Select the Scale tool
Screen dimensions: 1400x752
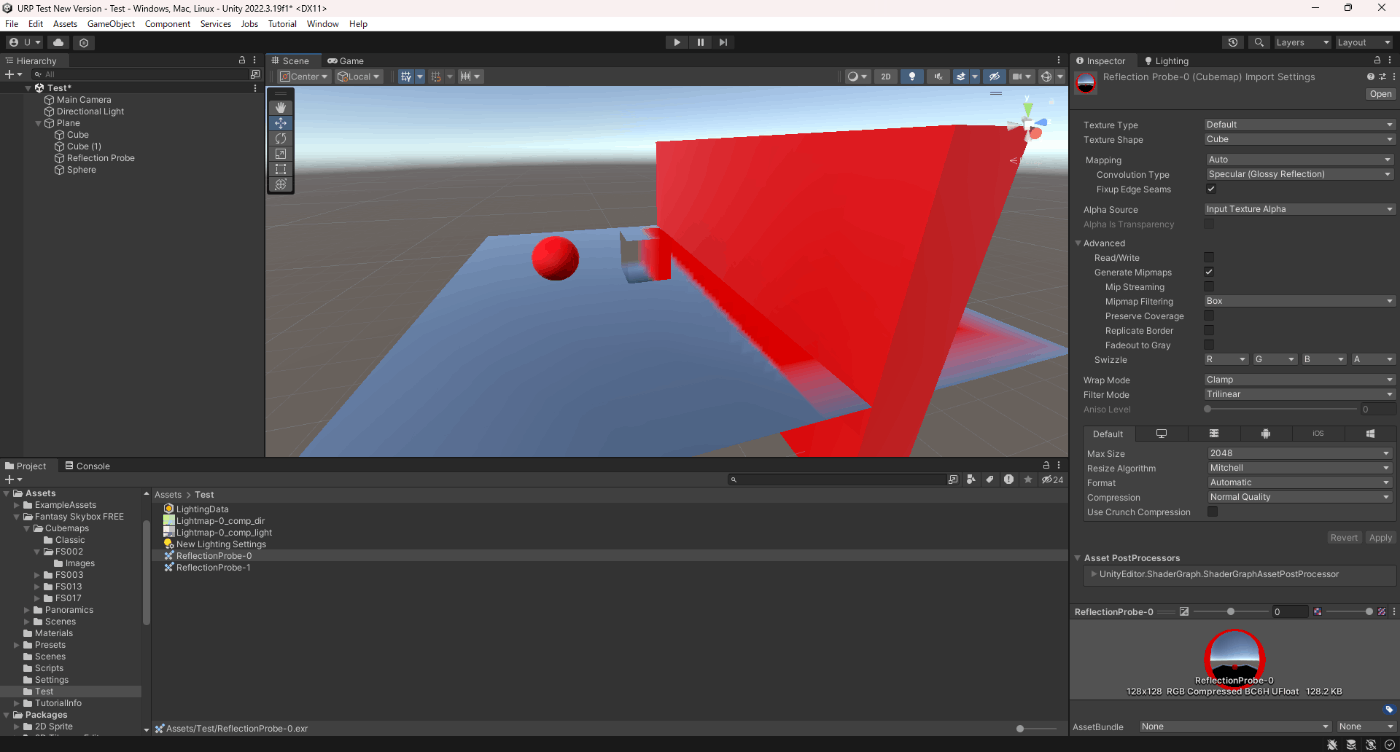(280, 154)
